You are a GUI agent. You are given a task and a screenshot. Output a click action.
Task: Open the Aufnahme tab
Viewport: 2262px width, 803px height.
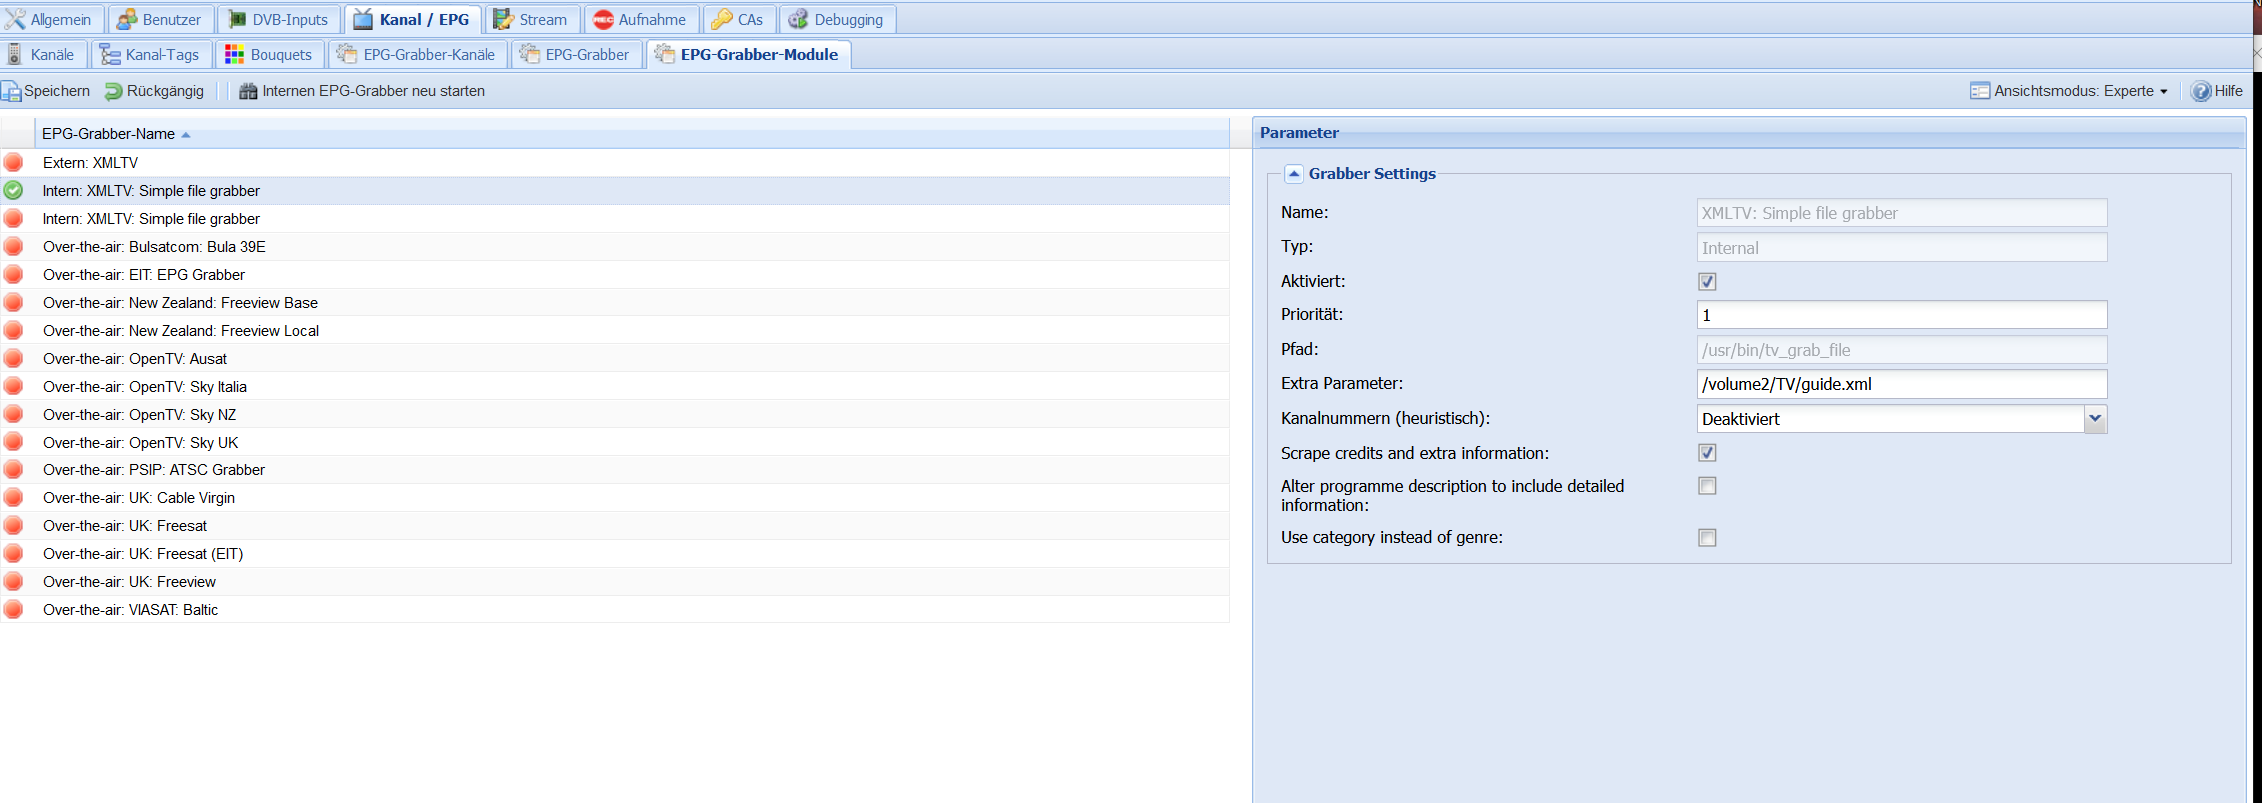coord(640,19)
